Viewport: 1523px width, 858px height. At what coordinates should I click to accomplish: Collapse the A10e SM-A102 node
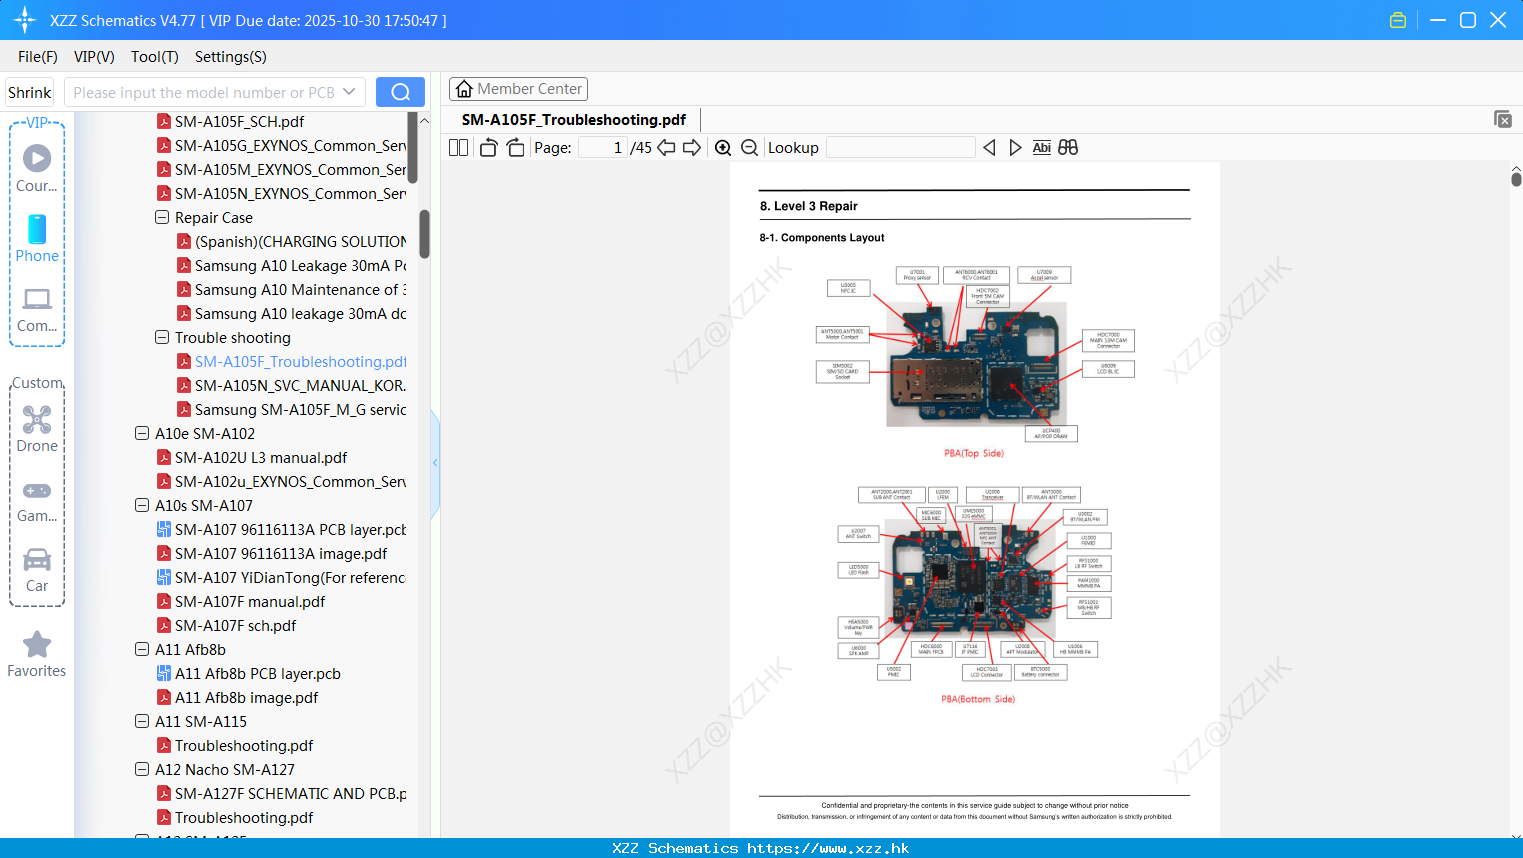[x=142, y=433]
